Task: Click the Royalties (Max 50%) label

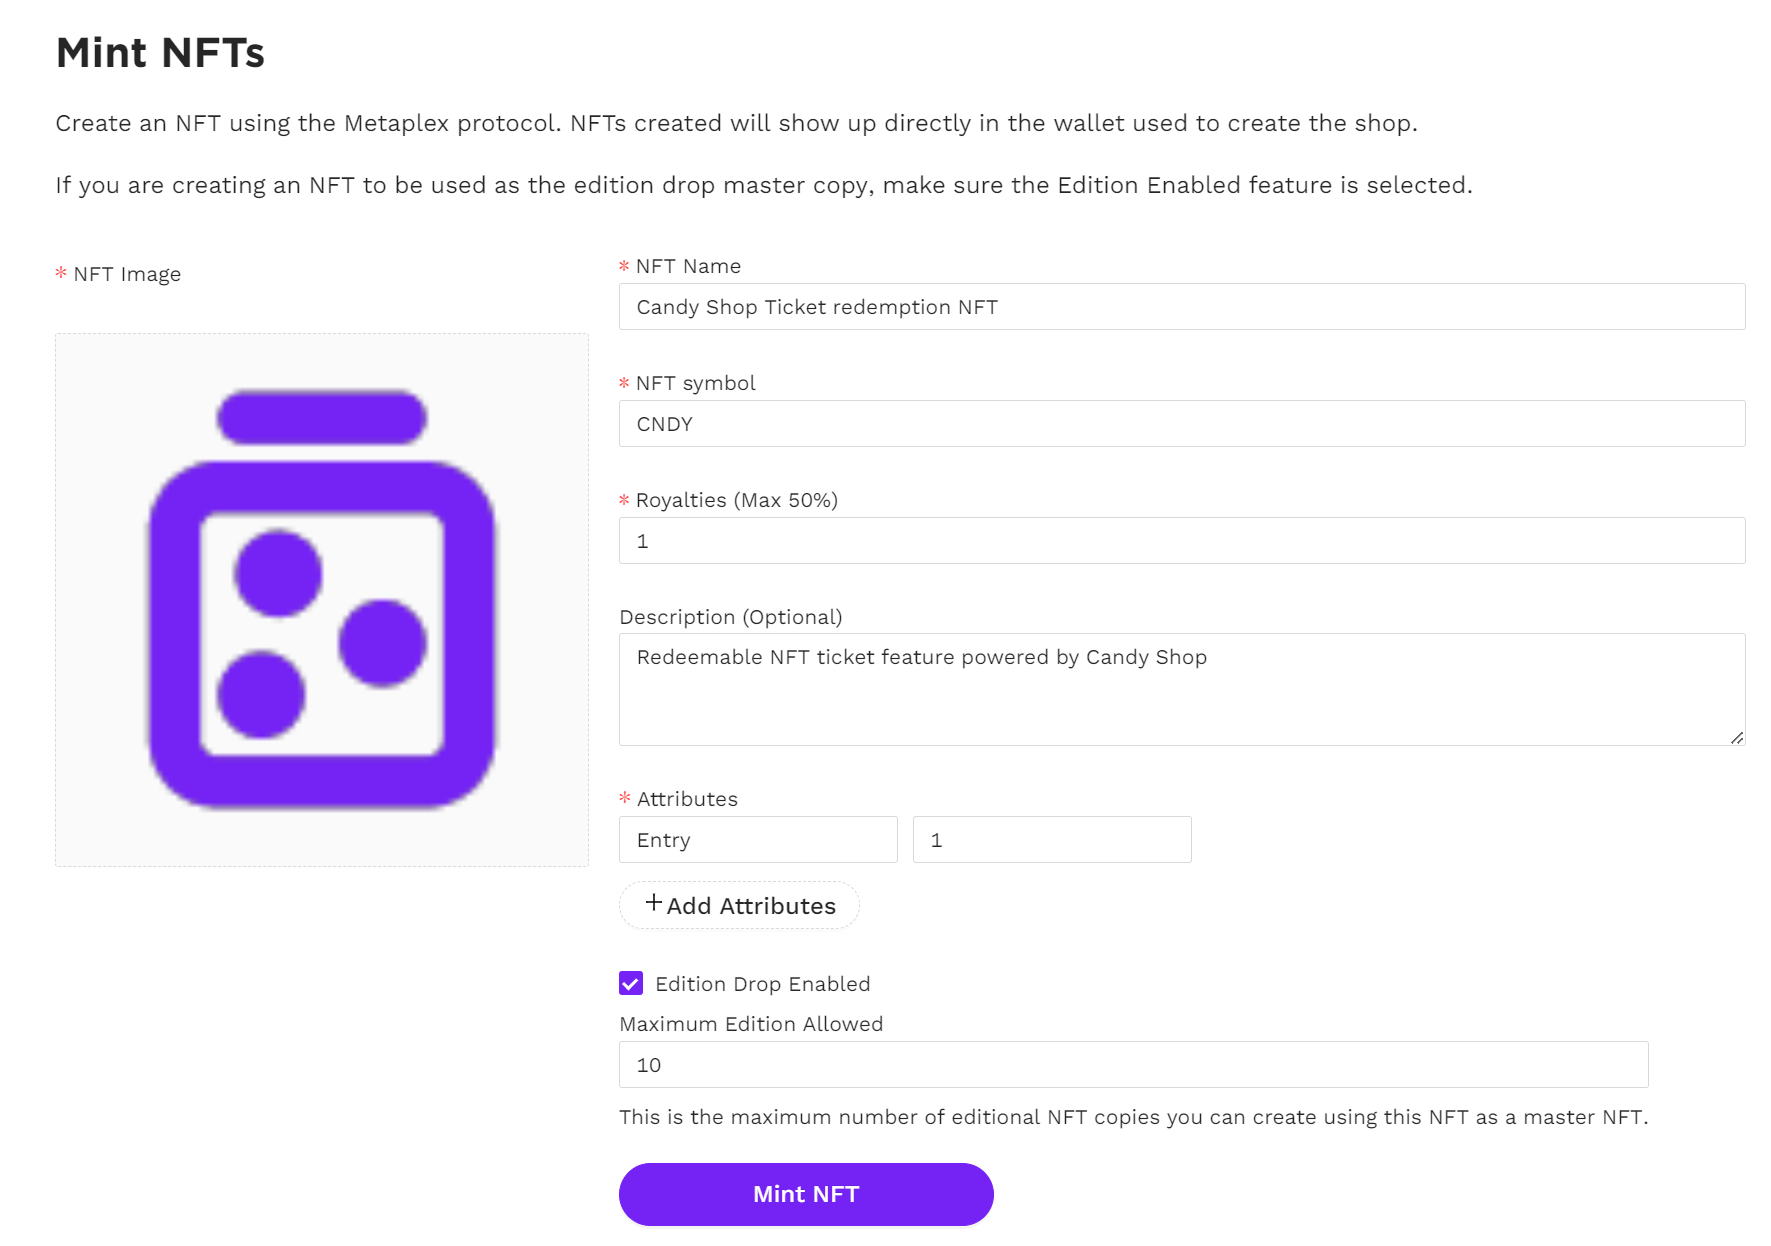Action: pyautogui.click(x=736, y=500)
